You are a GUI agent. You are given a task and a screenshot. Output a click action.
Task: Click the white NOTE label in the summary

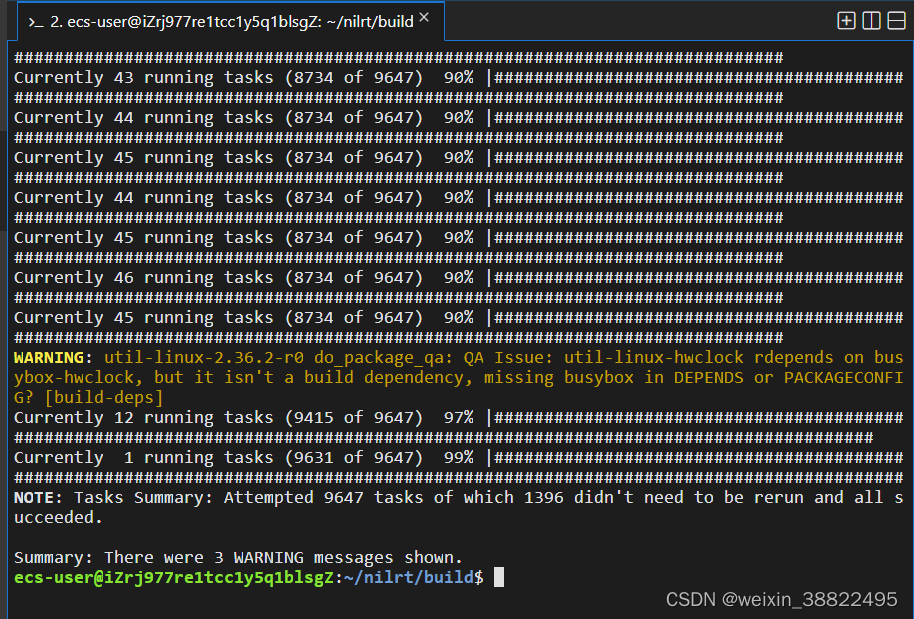[x=32, y=497]
